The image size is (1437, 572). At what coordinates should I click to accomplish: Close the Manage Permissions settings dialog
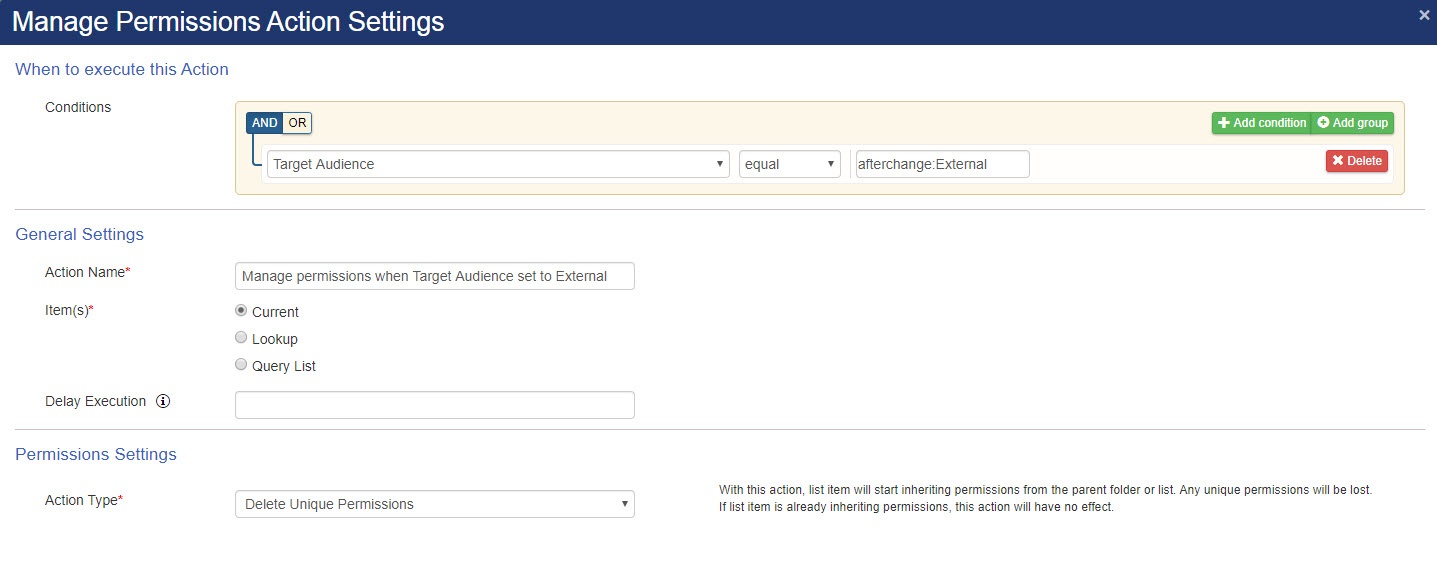click(x=1424, y=15)
